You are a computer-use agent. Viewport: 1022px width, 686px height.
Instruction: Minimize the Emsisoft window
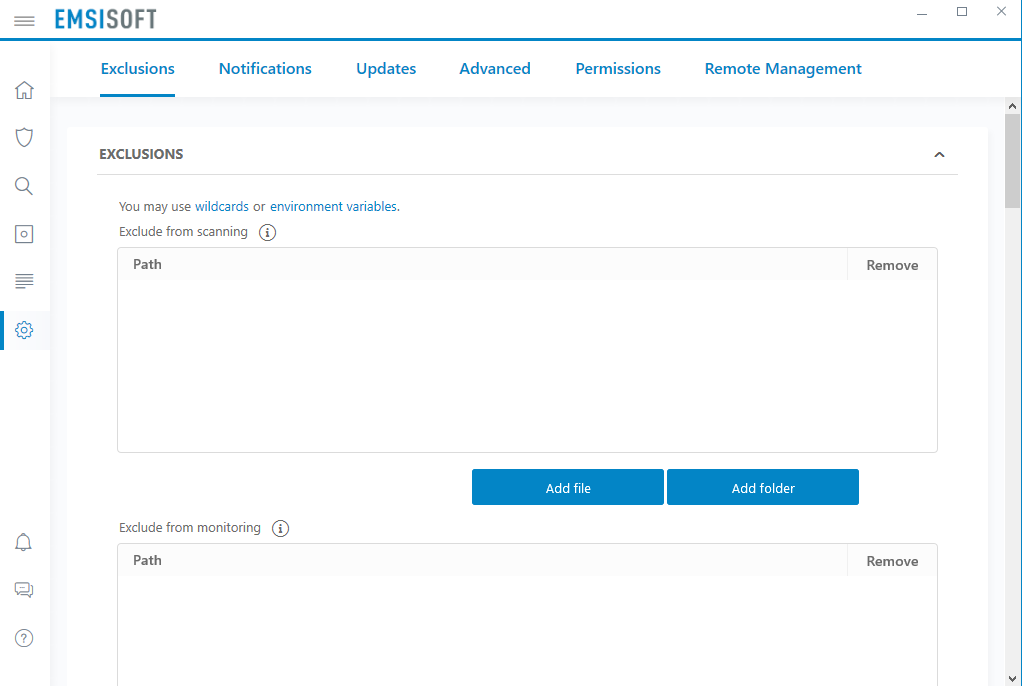click(x=922, y=13)
